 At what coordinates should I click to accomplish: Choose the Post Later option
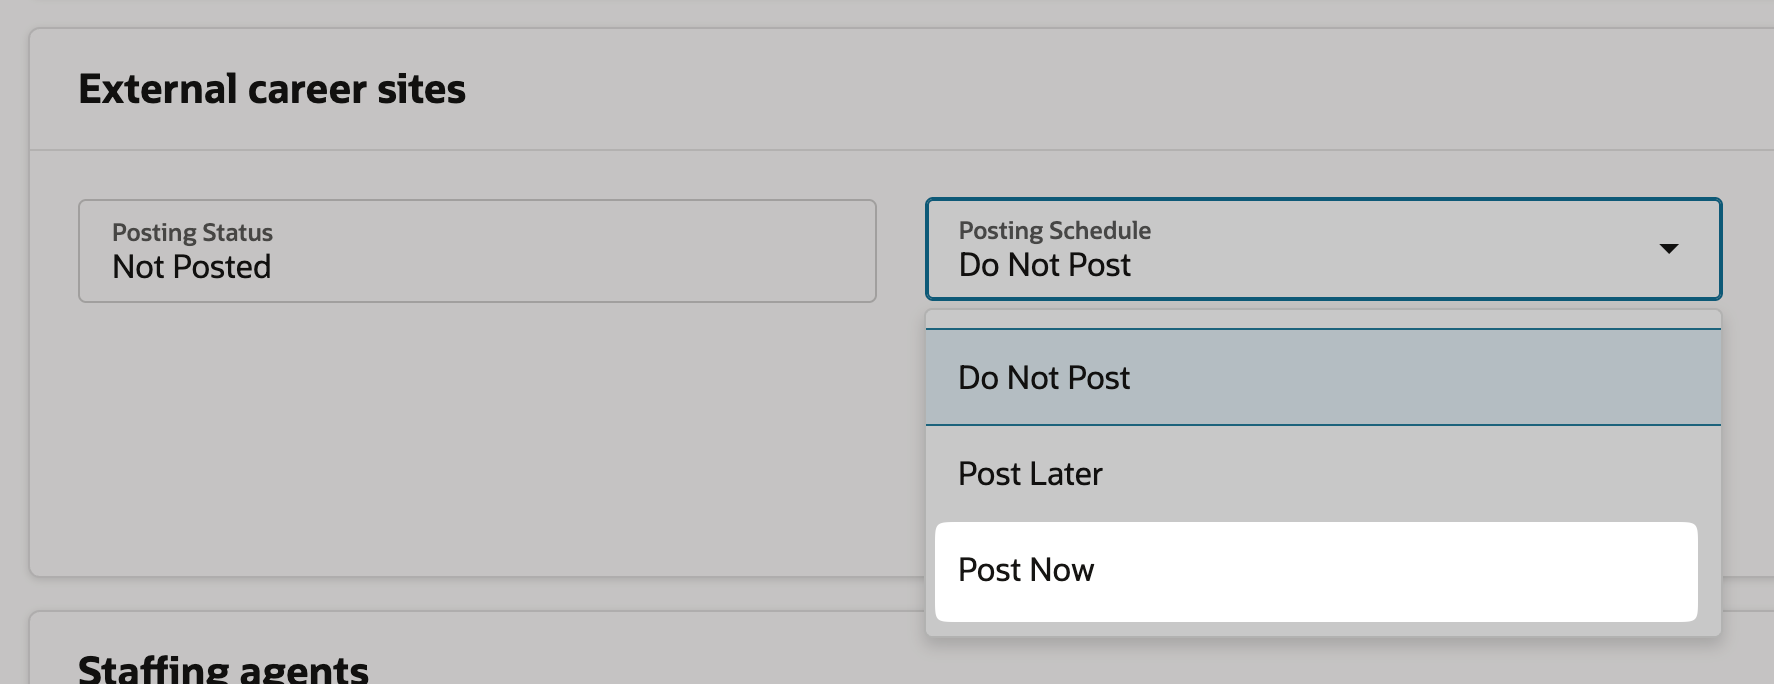coord(1323,474)
